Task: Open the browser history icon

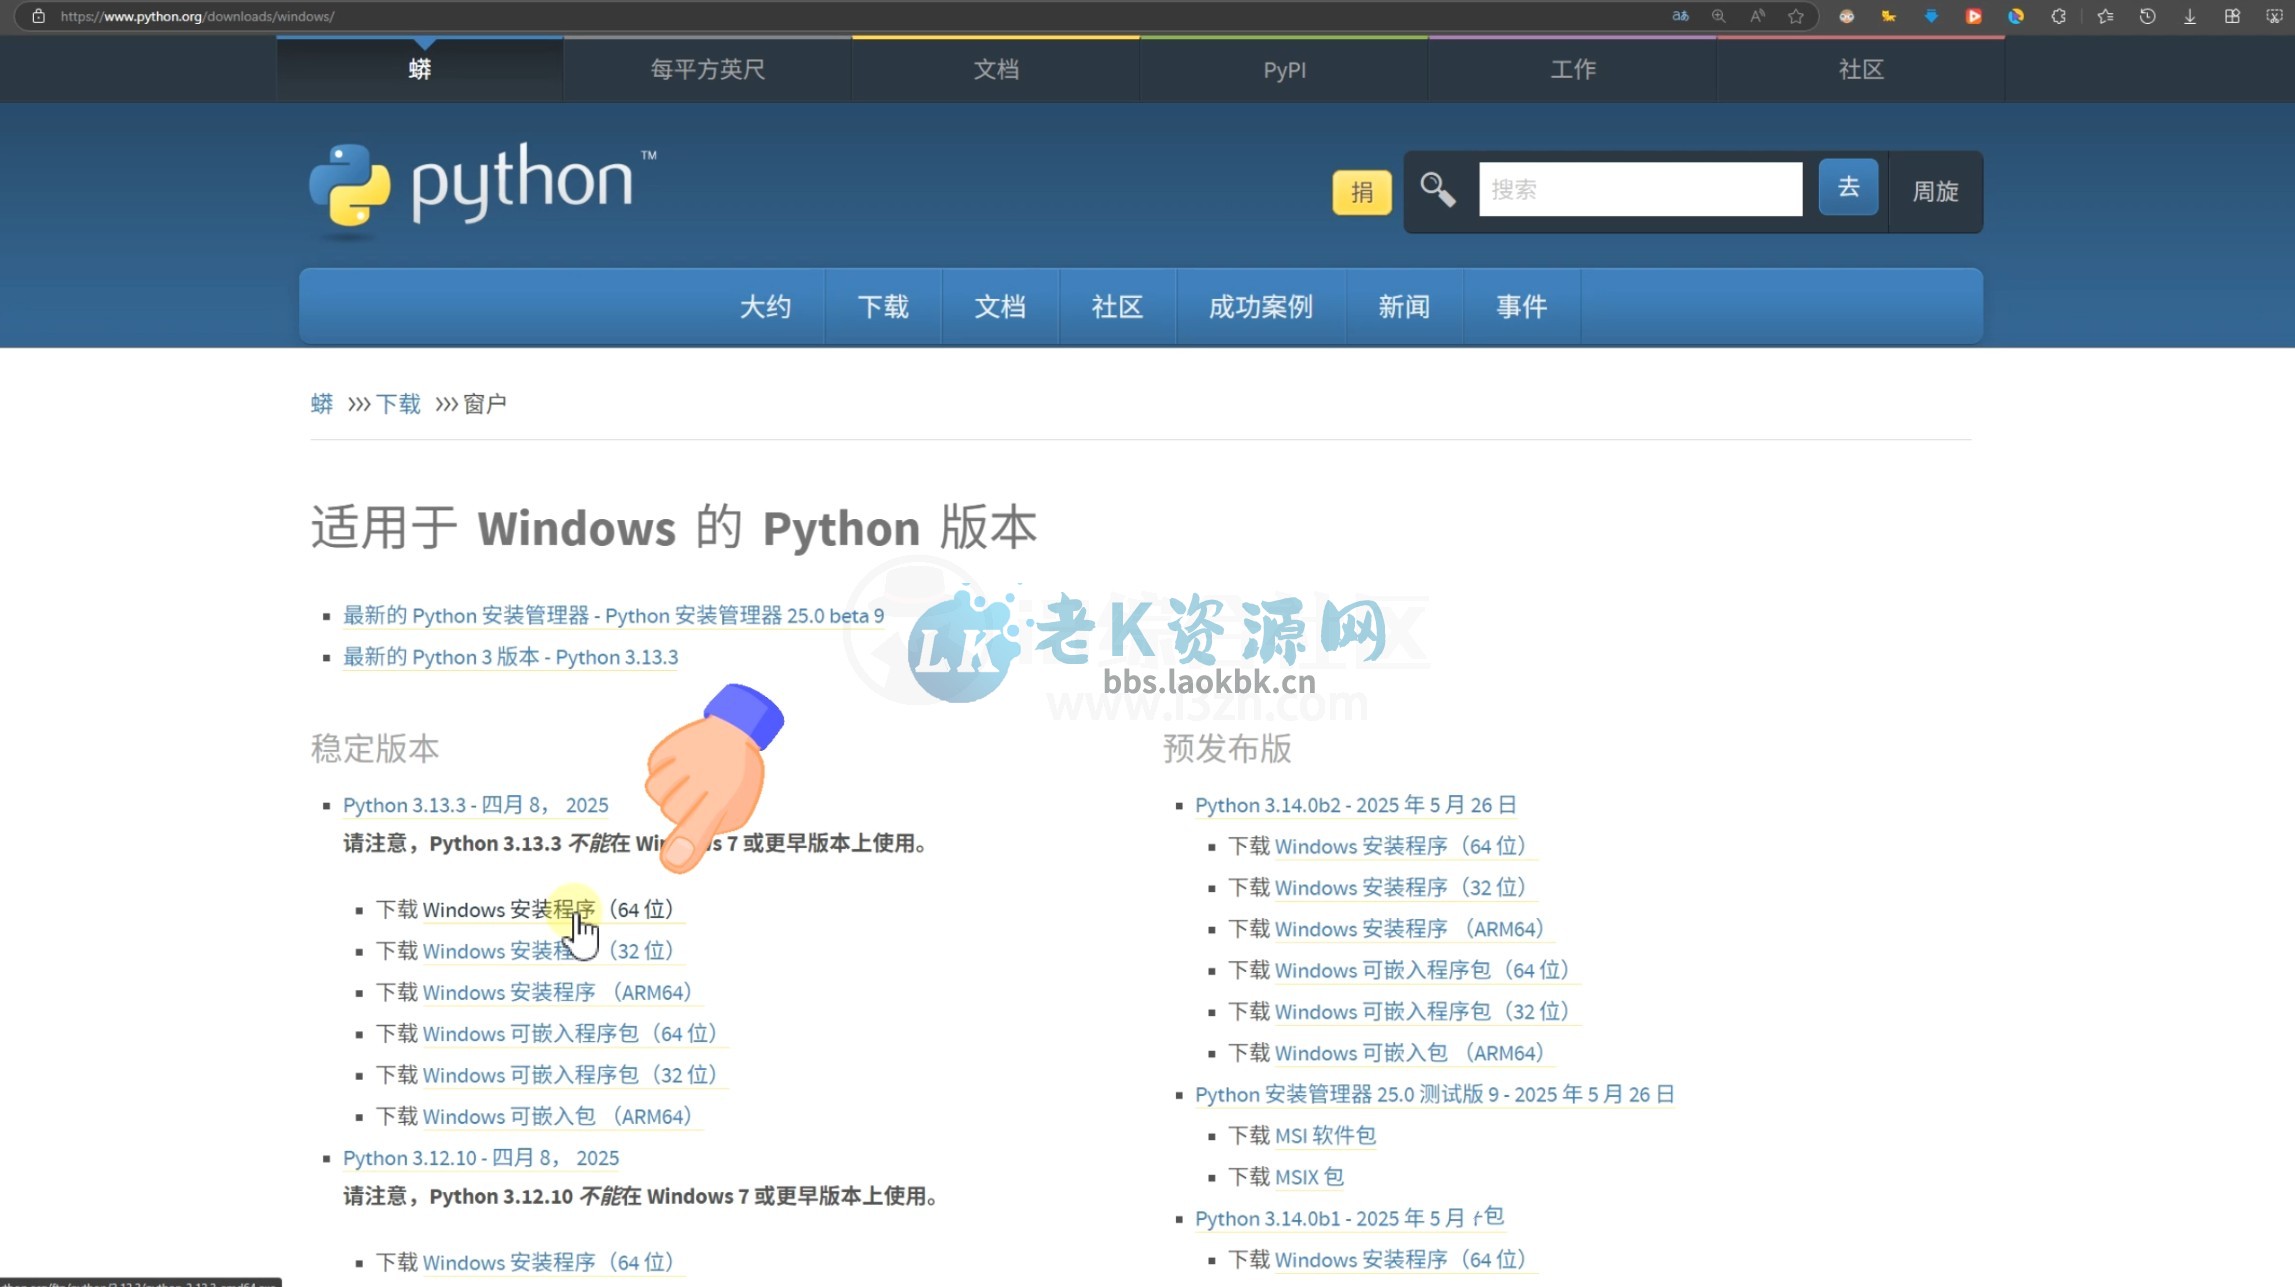Action: [2147, 16]
